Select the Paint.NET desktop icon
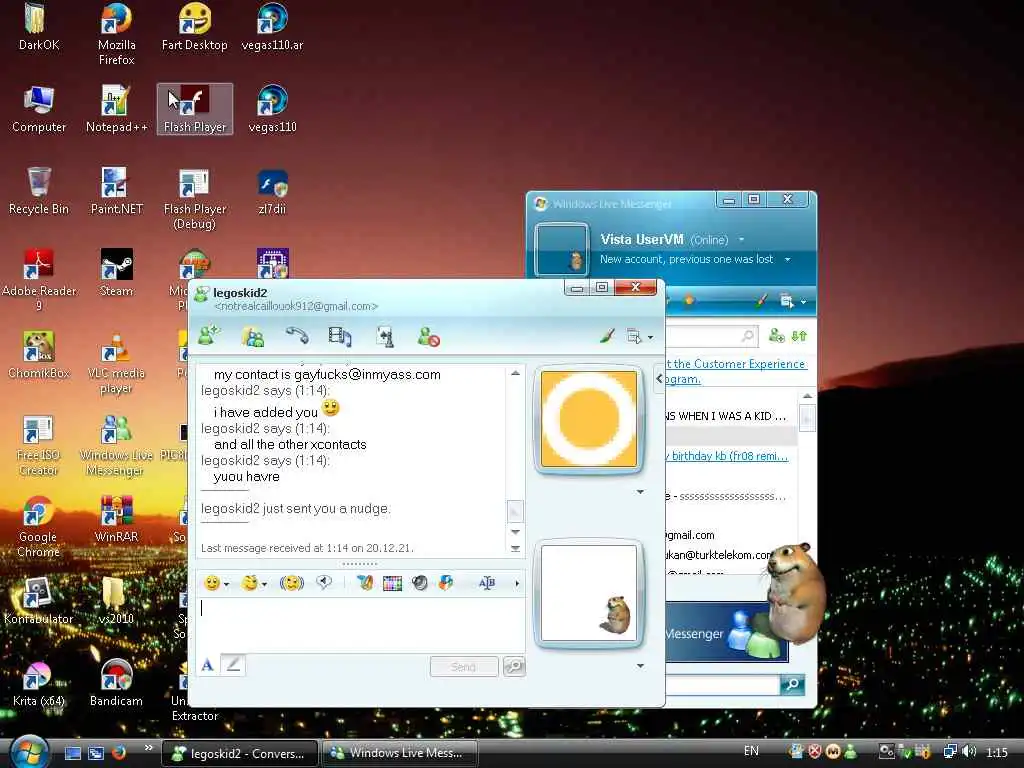 click(x=116, y=191)
